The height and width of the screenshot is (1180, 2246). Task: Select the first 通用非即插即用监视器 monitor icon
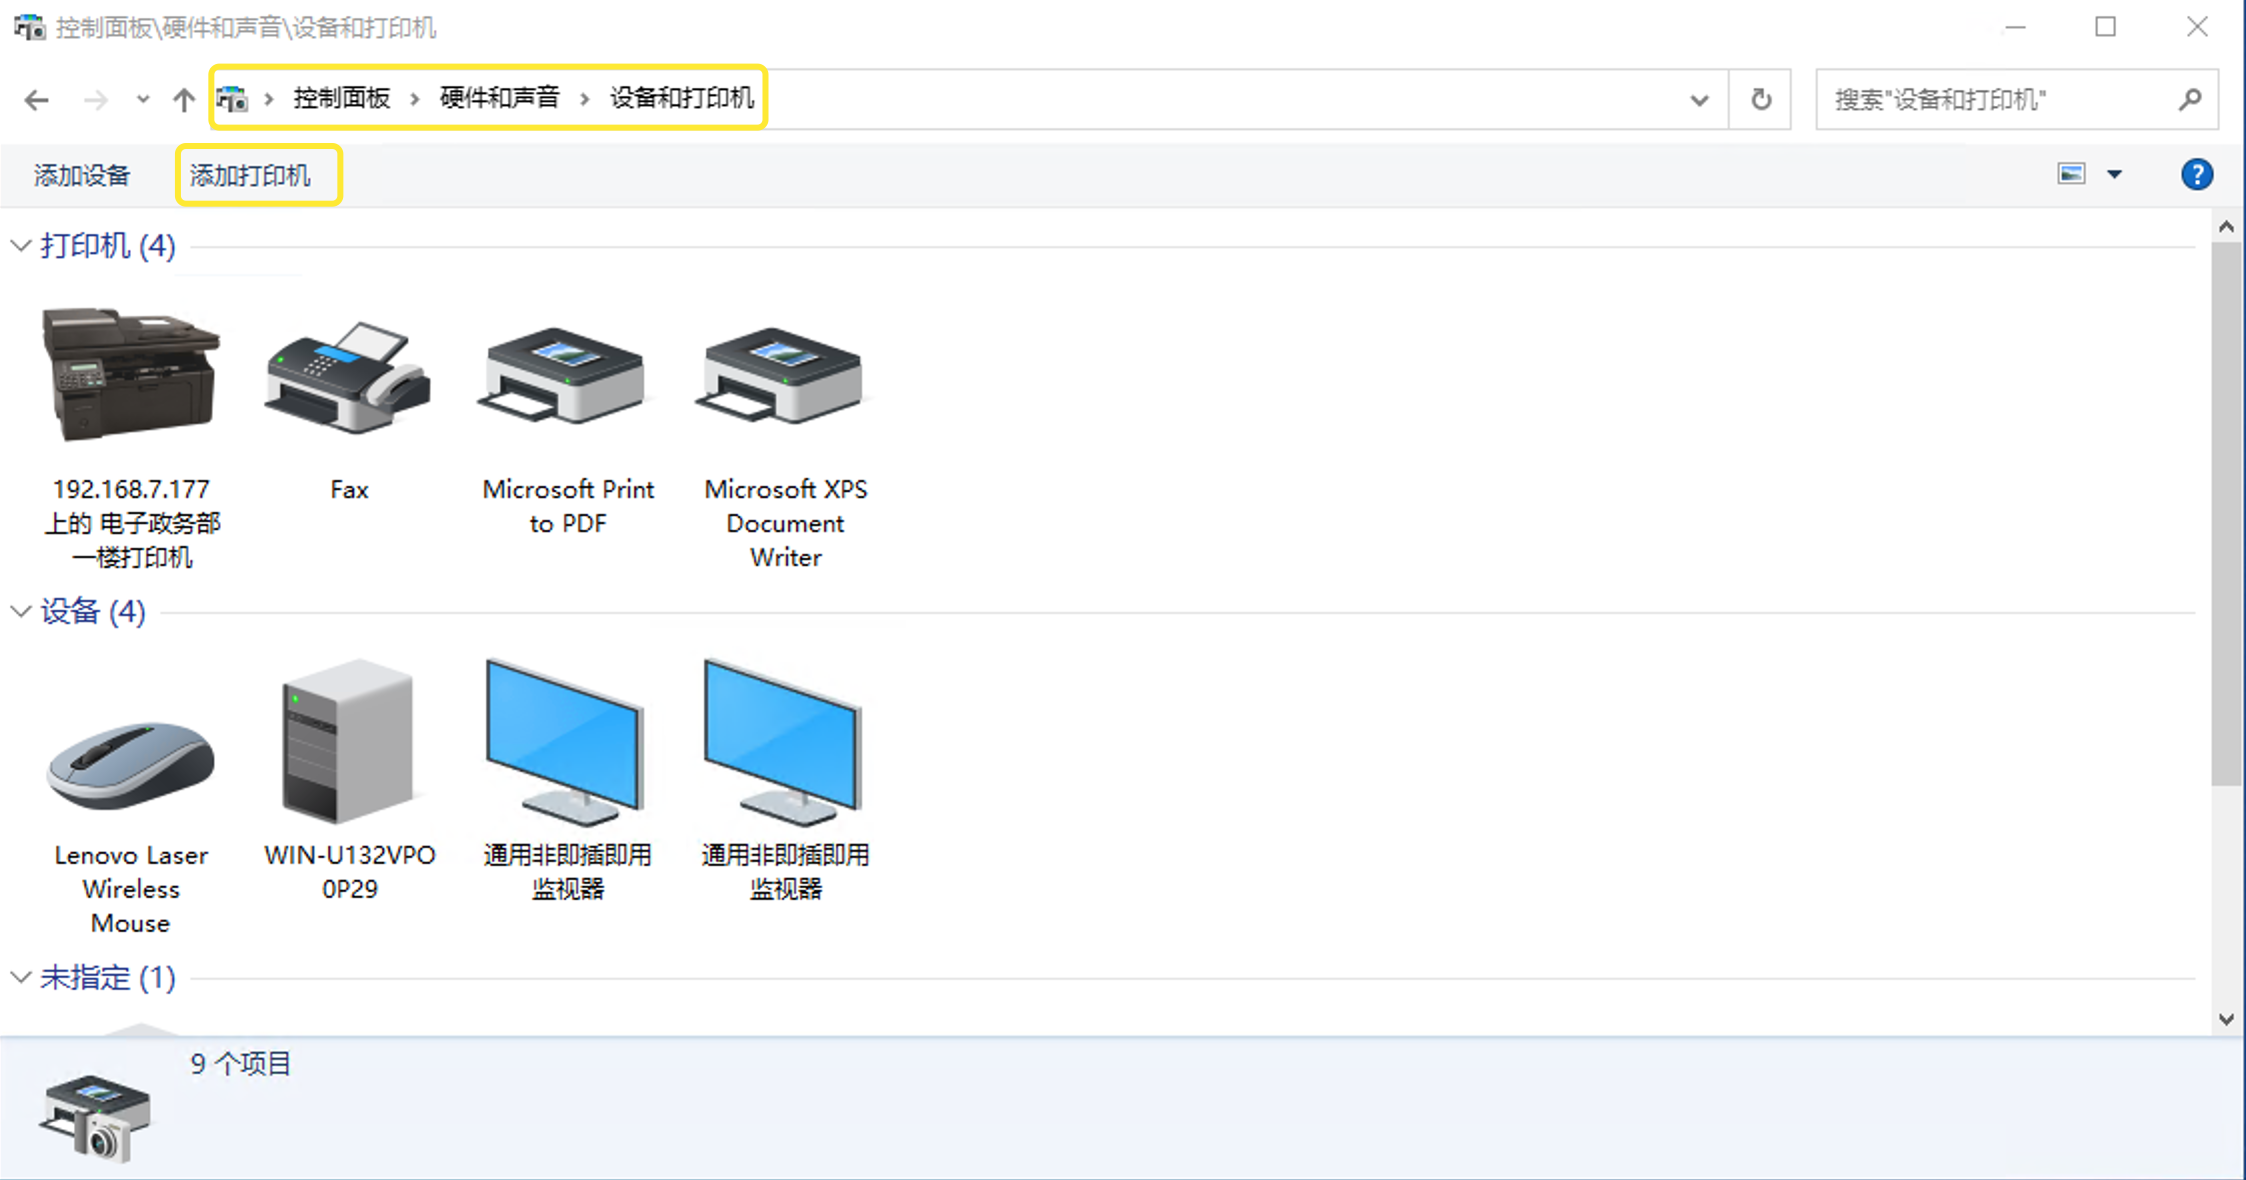(x=566, y=742)
